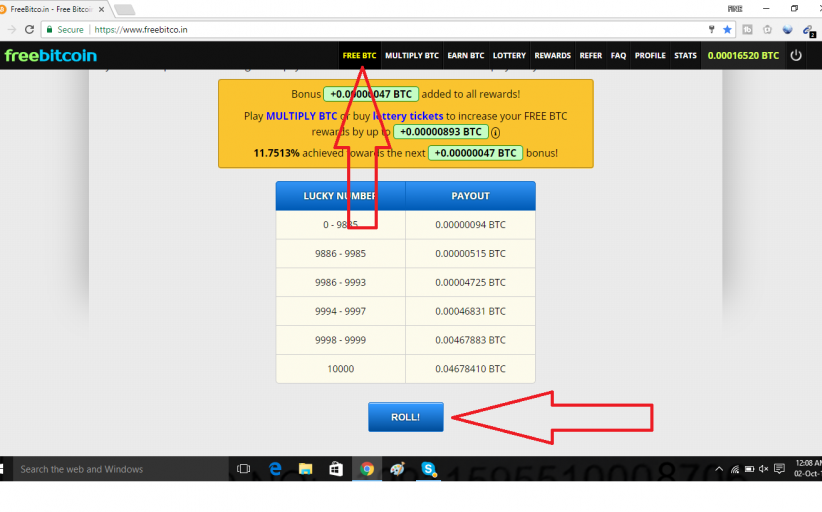Click the 0.00016520 BTC balance display
The image size is (822, 512).
(x=742, y=56)
